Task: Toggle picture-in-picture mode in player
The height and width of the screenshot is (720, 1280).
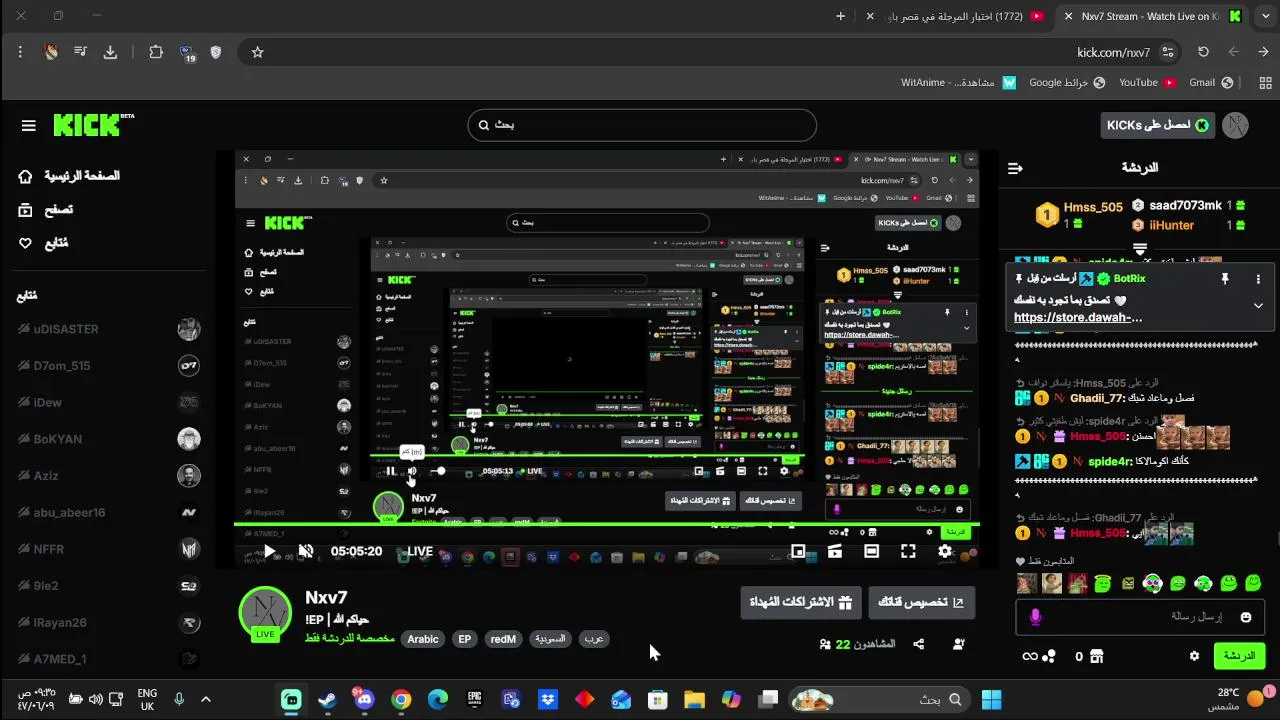Action: tap(798, 551)
